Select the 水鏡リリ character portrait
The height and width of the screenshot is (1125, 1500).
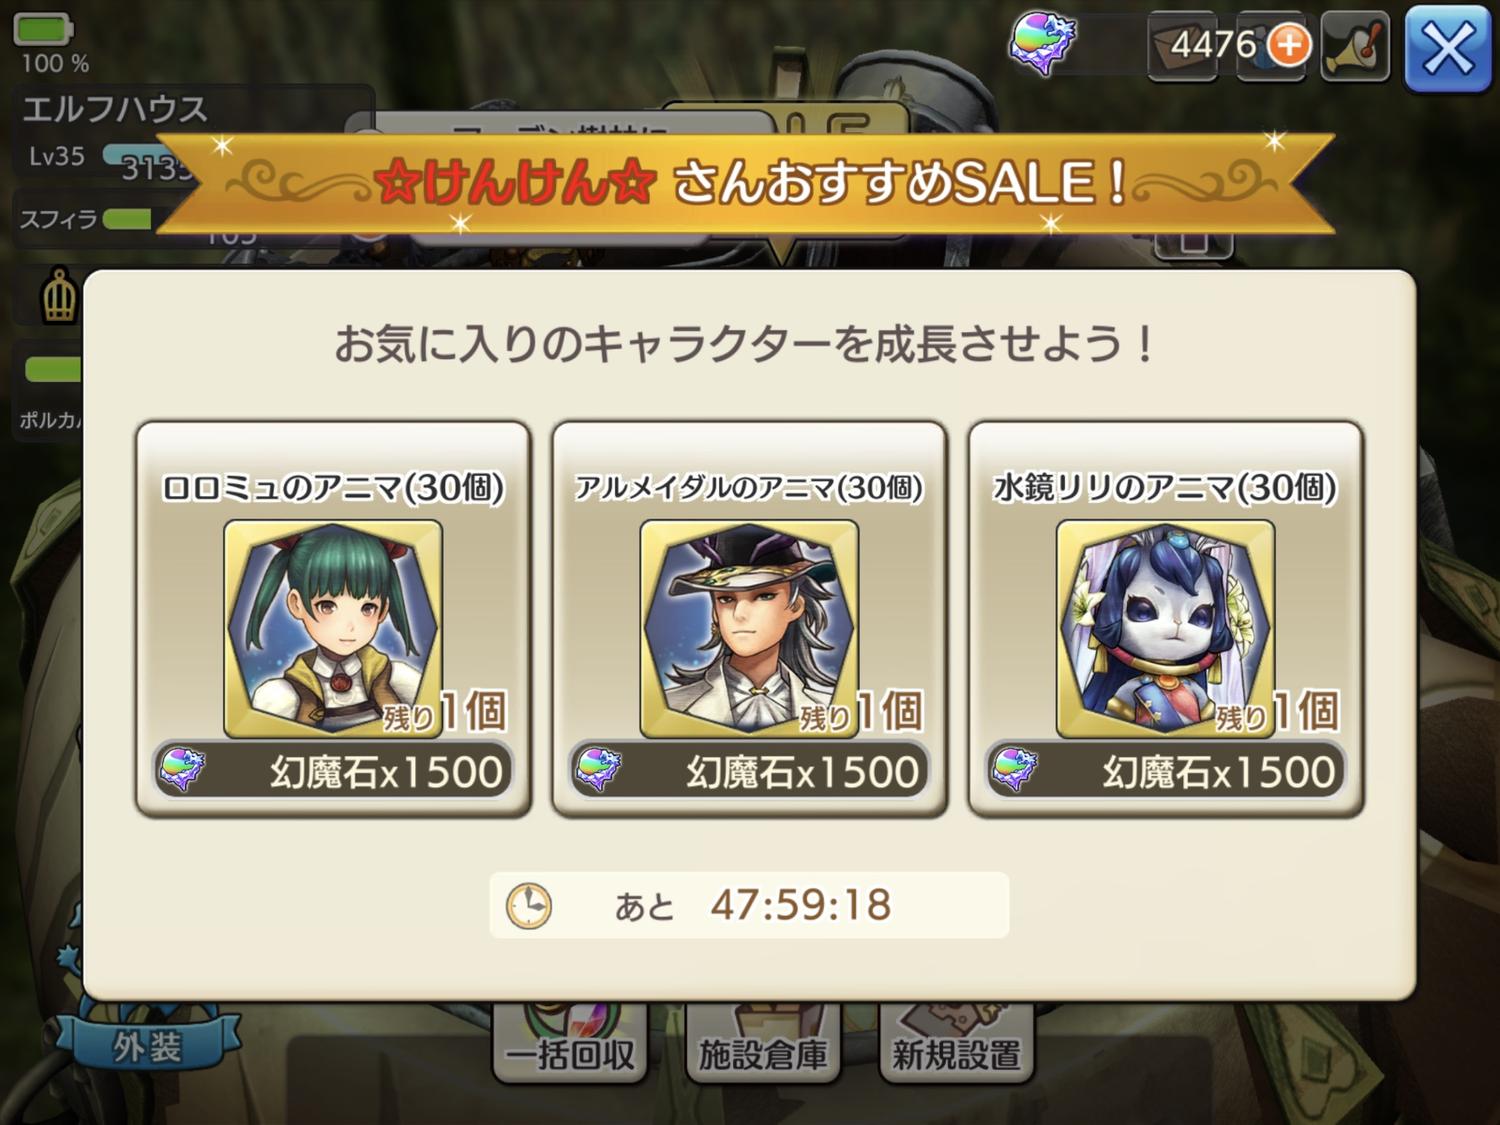1165,628
